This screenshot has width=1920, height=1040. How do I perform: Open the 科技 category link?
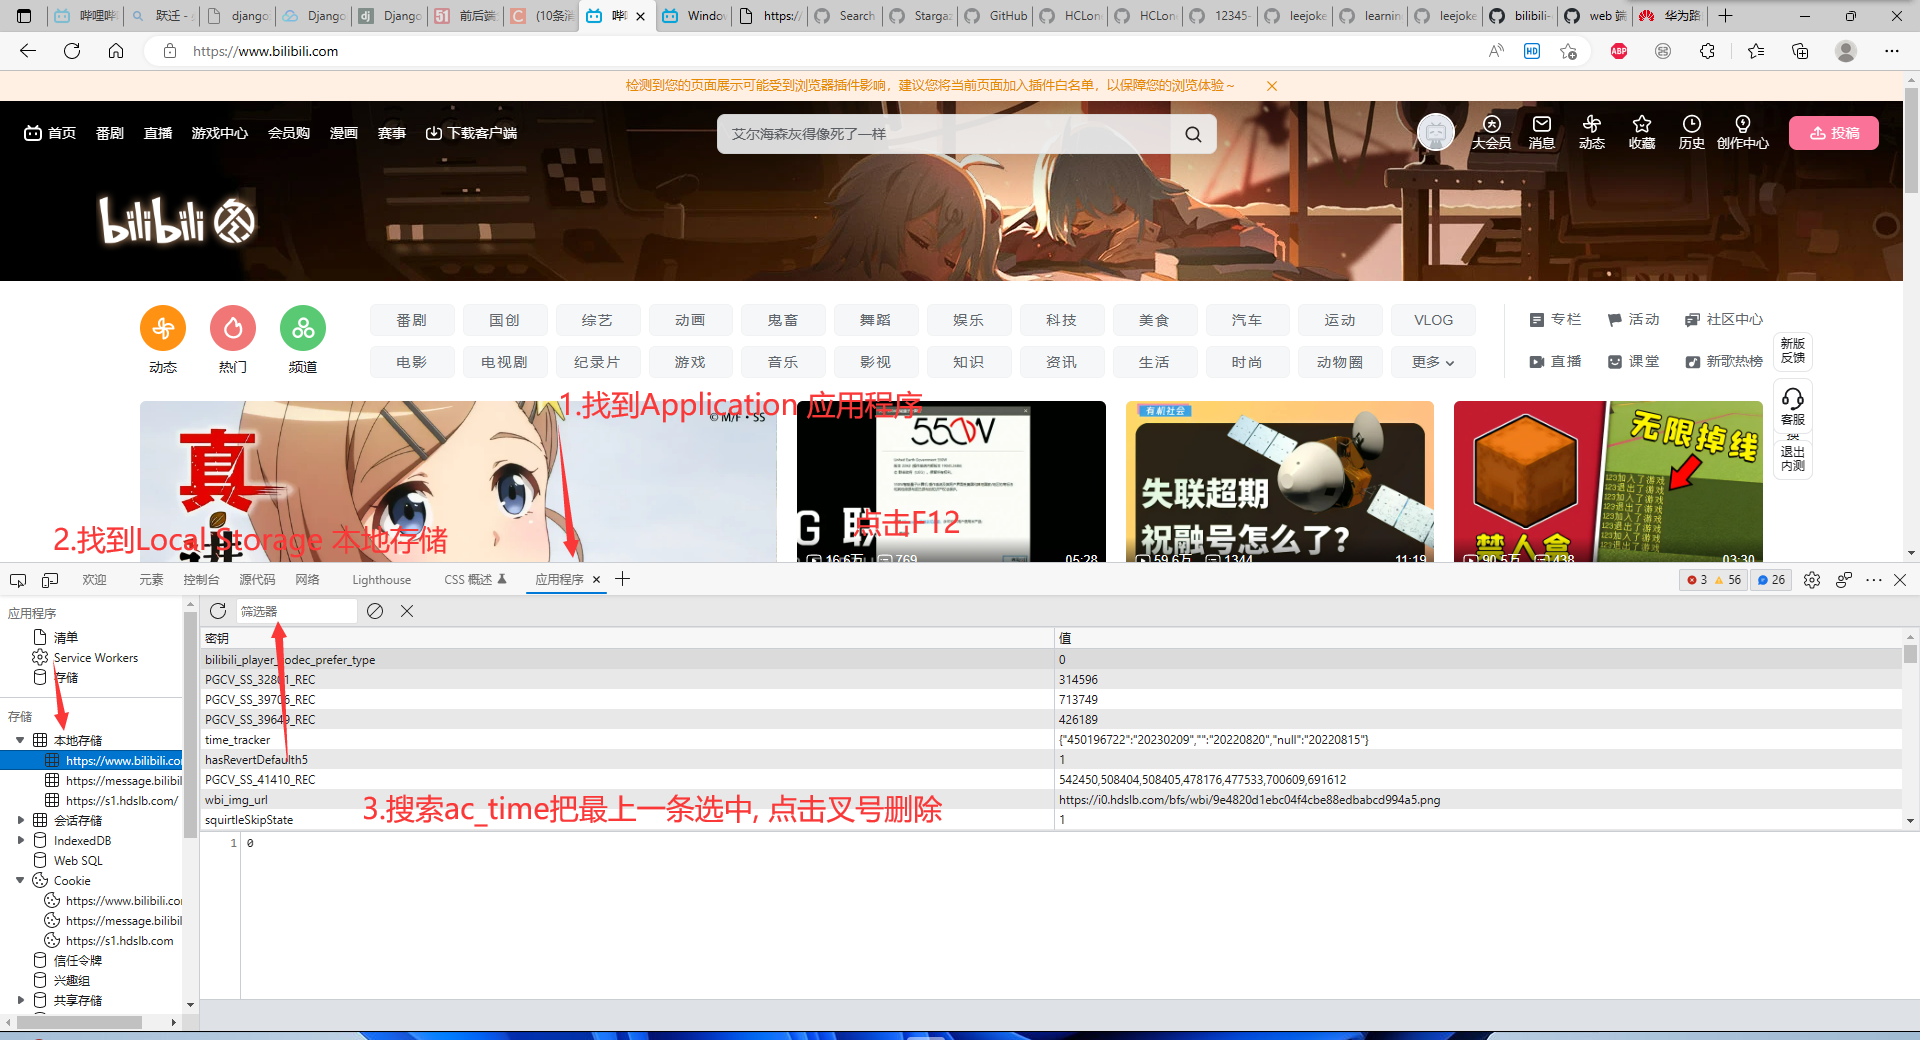point(1061,320)
